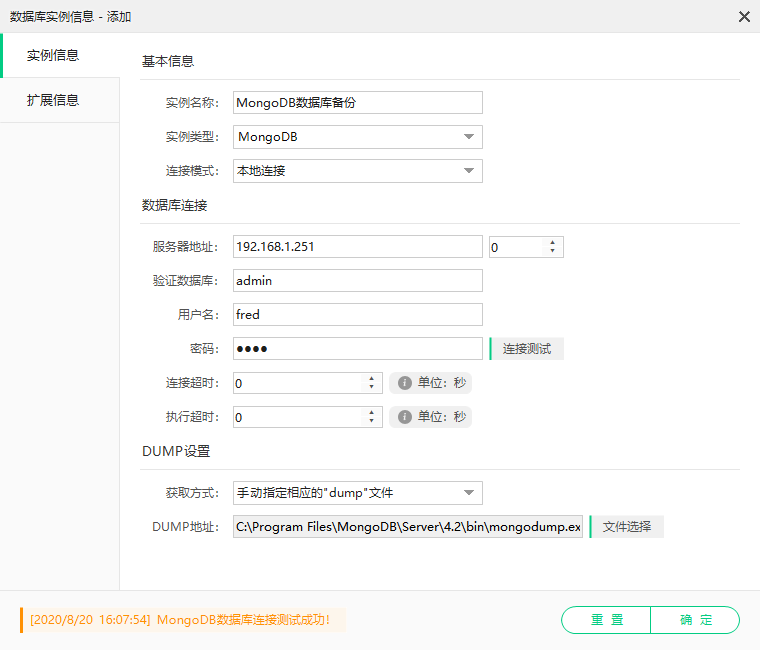
Task: Confirm with the 确定 button
Action: tap(695, 620)
